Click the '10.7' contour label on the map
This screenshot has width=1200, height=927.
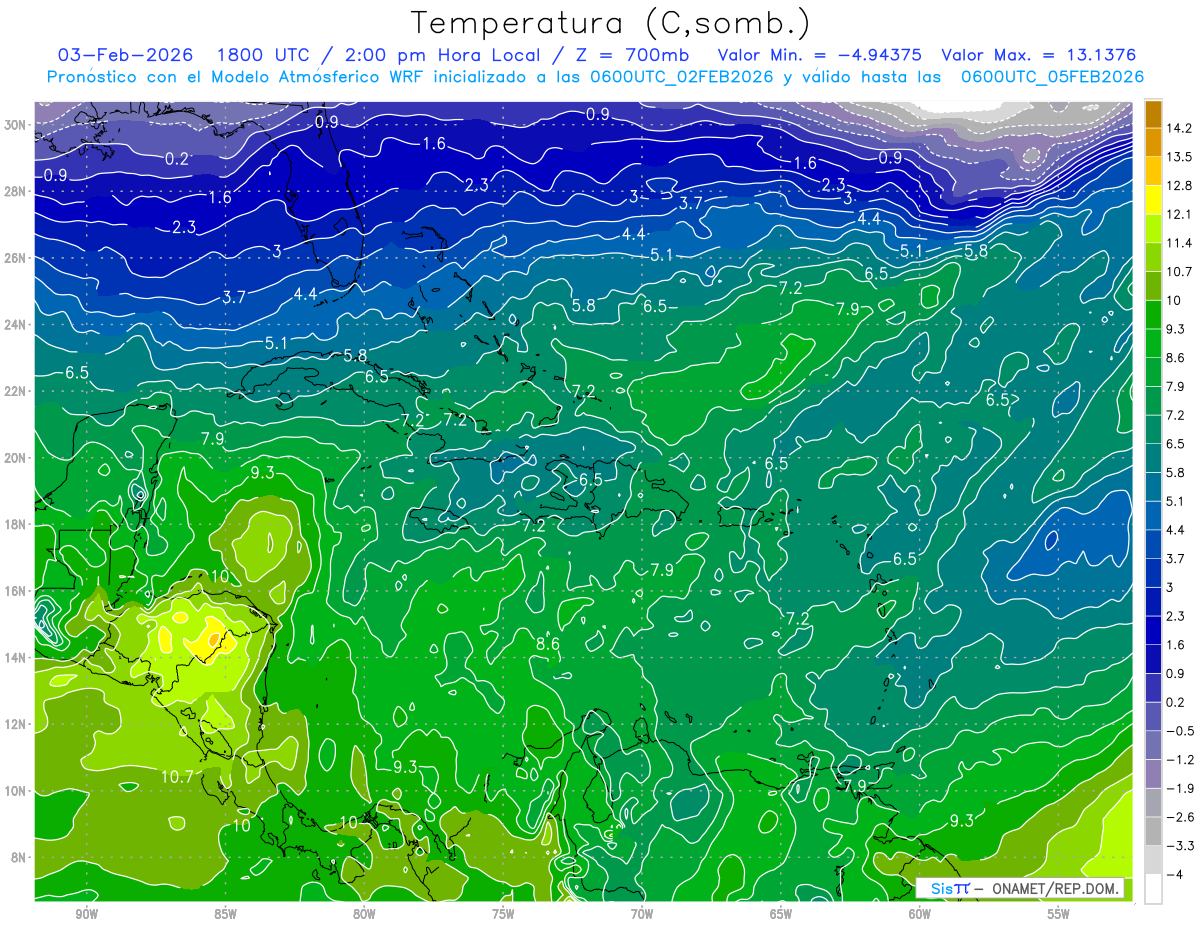click(176, 776)
